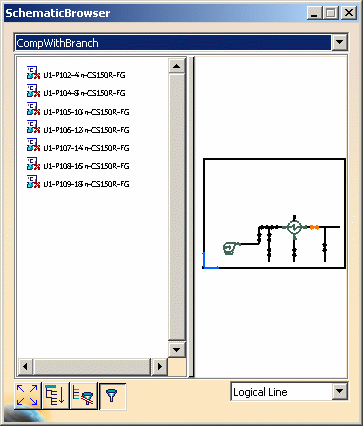This screenshot has height=426, width=363.
Task: Click the pump symbol in schematic preview
Action: [x=231, y=248]
